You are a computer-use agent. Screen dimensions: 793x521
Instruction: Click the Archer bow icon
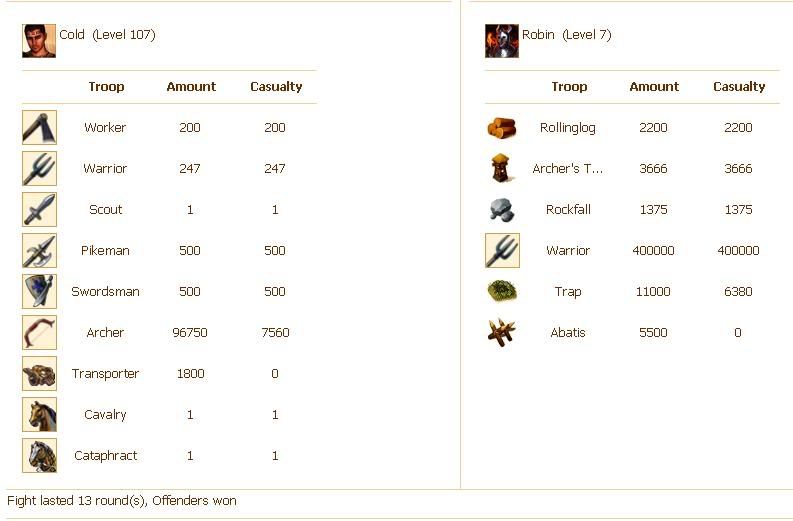point(39,333)
